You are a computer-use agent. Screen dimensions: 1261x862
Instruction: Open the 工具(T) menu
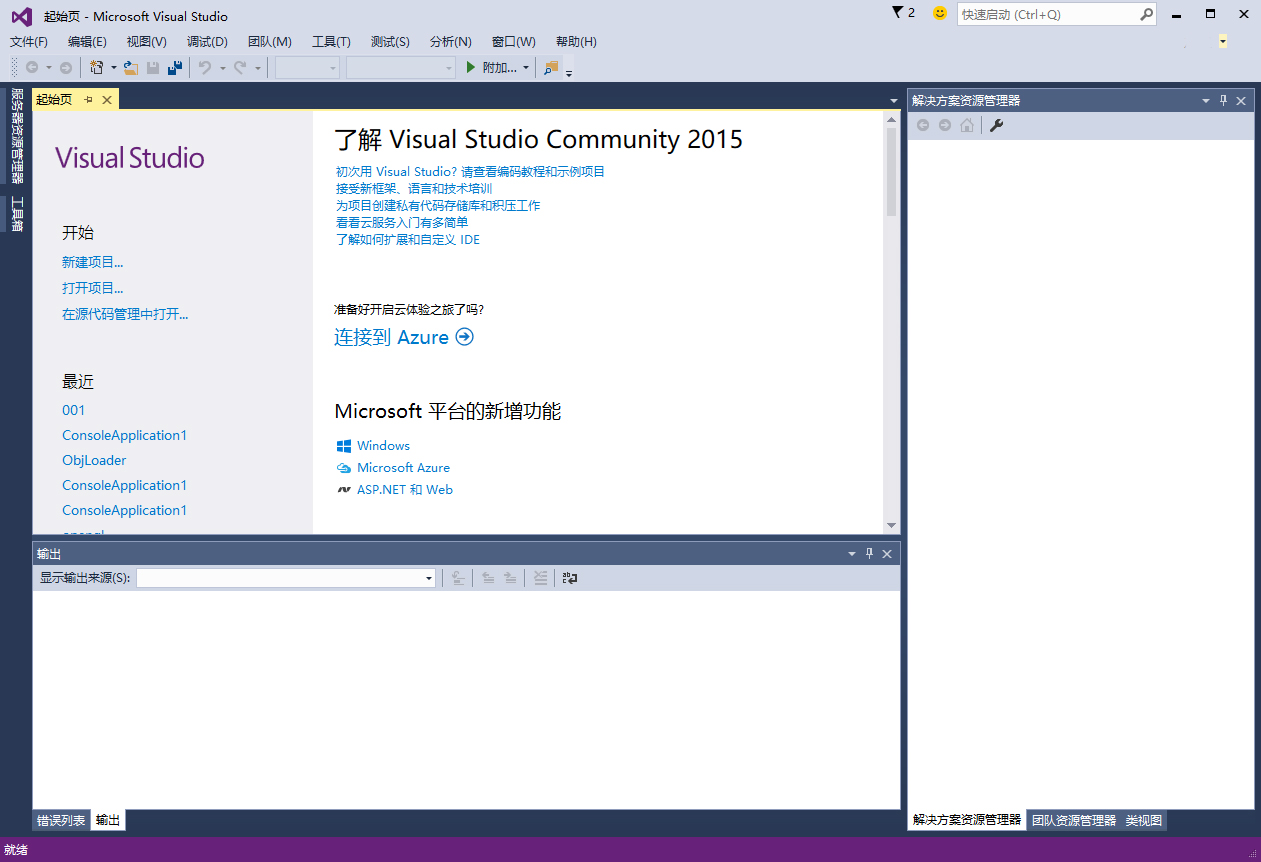[331, 41]
